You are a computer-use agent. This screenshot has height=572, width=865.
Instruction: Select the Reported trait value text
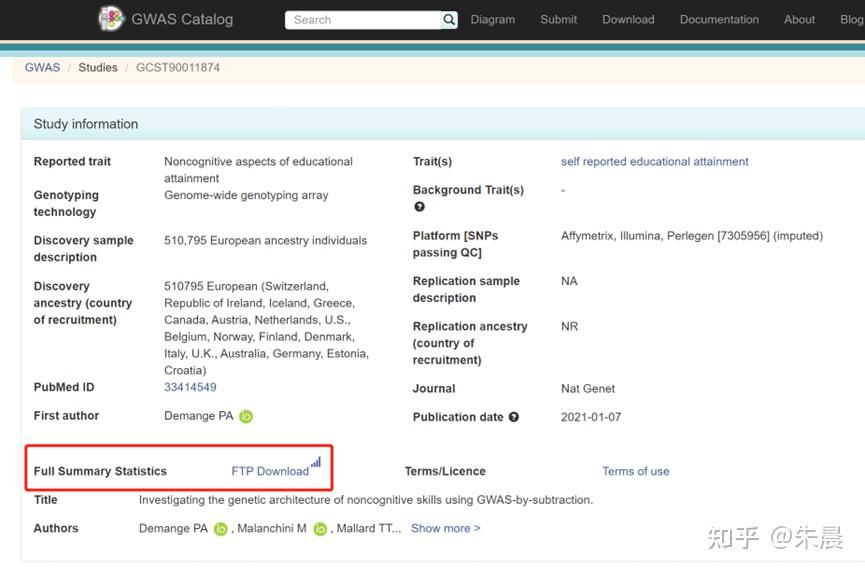click(258, 170)
